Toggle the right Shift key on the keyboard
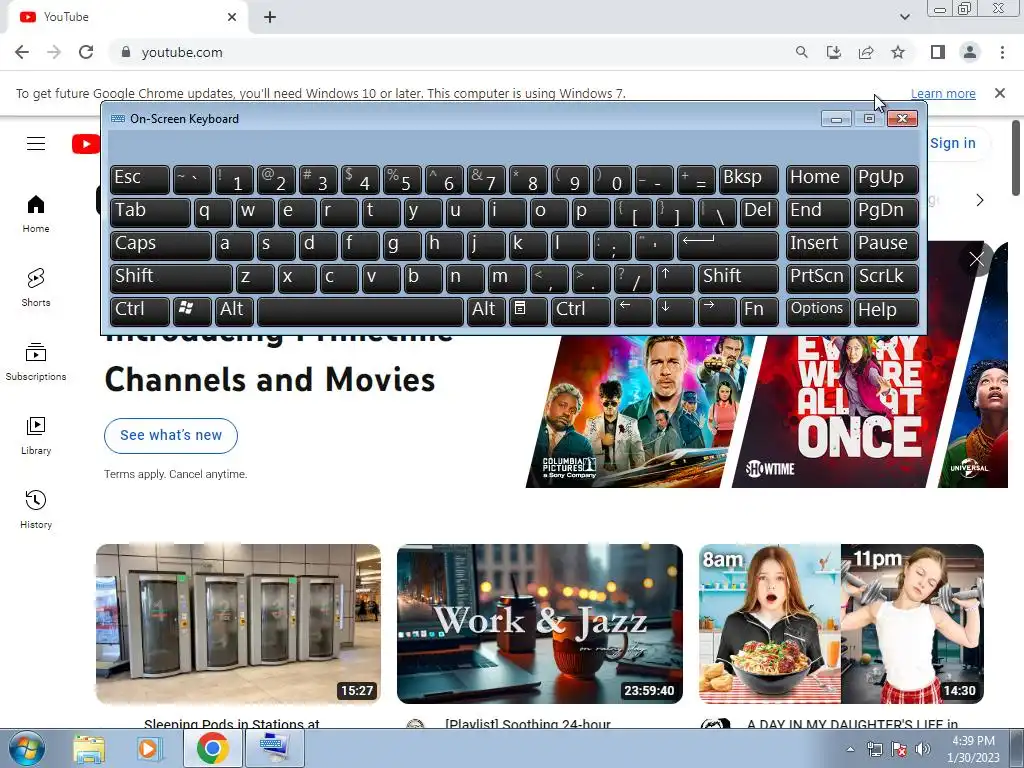The width and height of the screenshot is (1024, 768). pos(738,278)
